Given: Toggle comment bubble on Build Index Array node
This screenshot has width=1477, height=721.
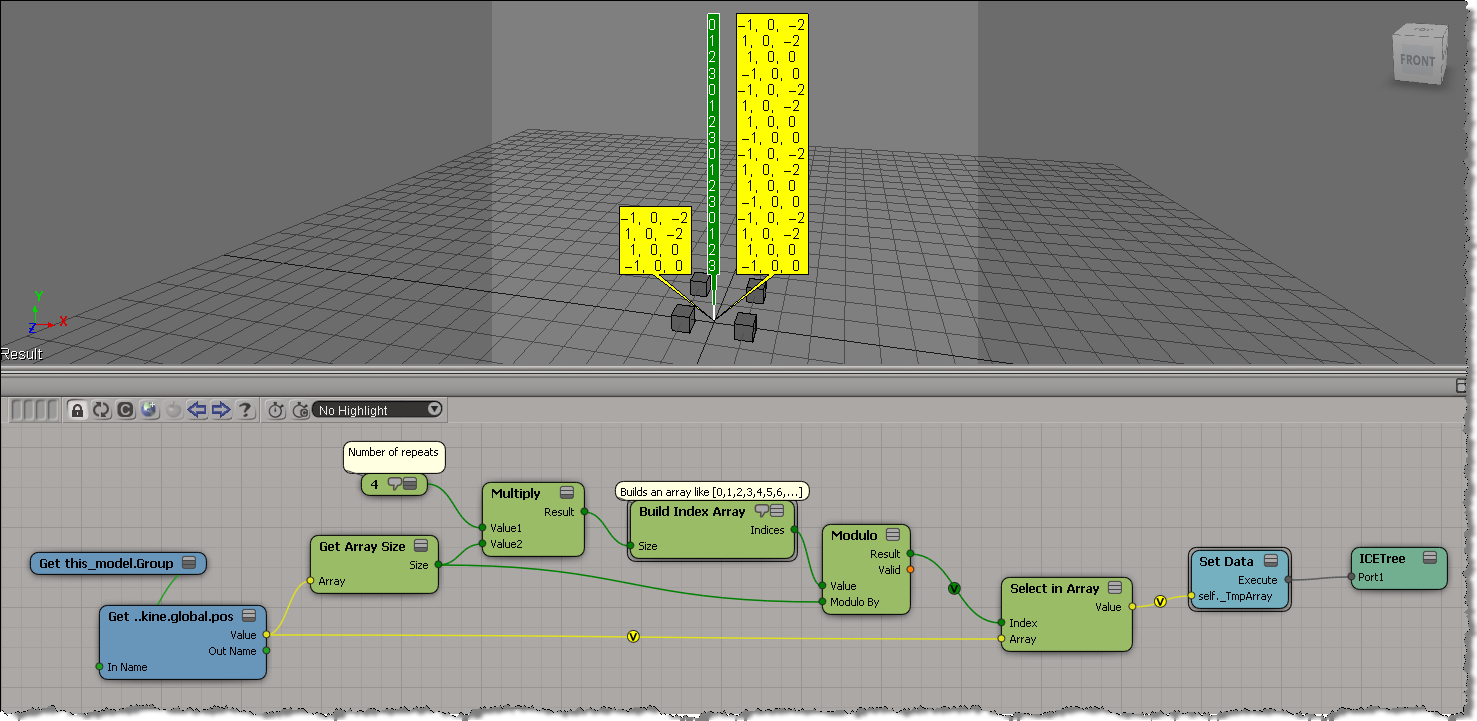Looking at the screenshot, I should 761,511.
